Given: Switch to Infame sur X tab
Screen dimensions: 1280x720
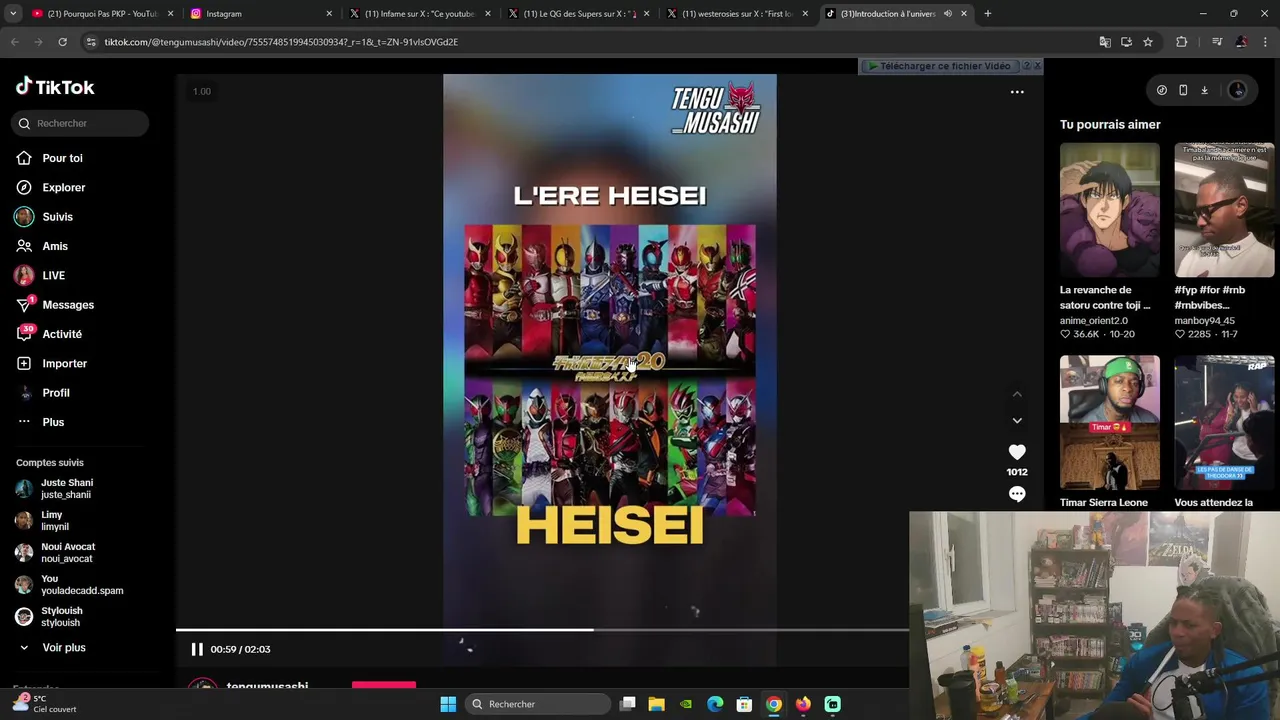Looking at the screenshot, I should (x=418, y=14).
